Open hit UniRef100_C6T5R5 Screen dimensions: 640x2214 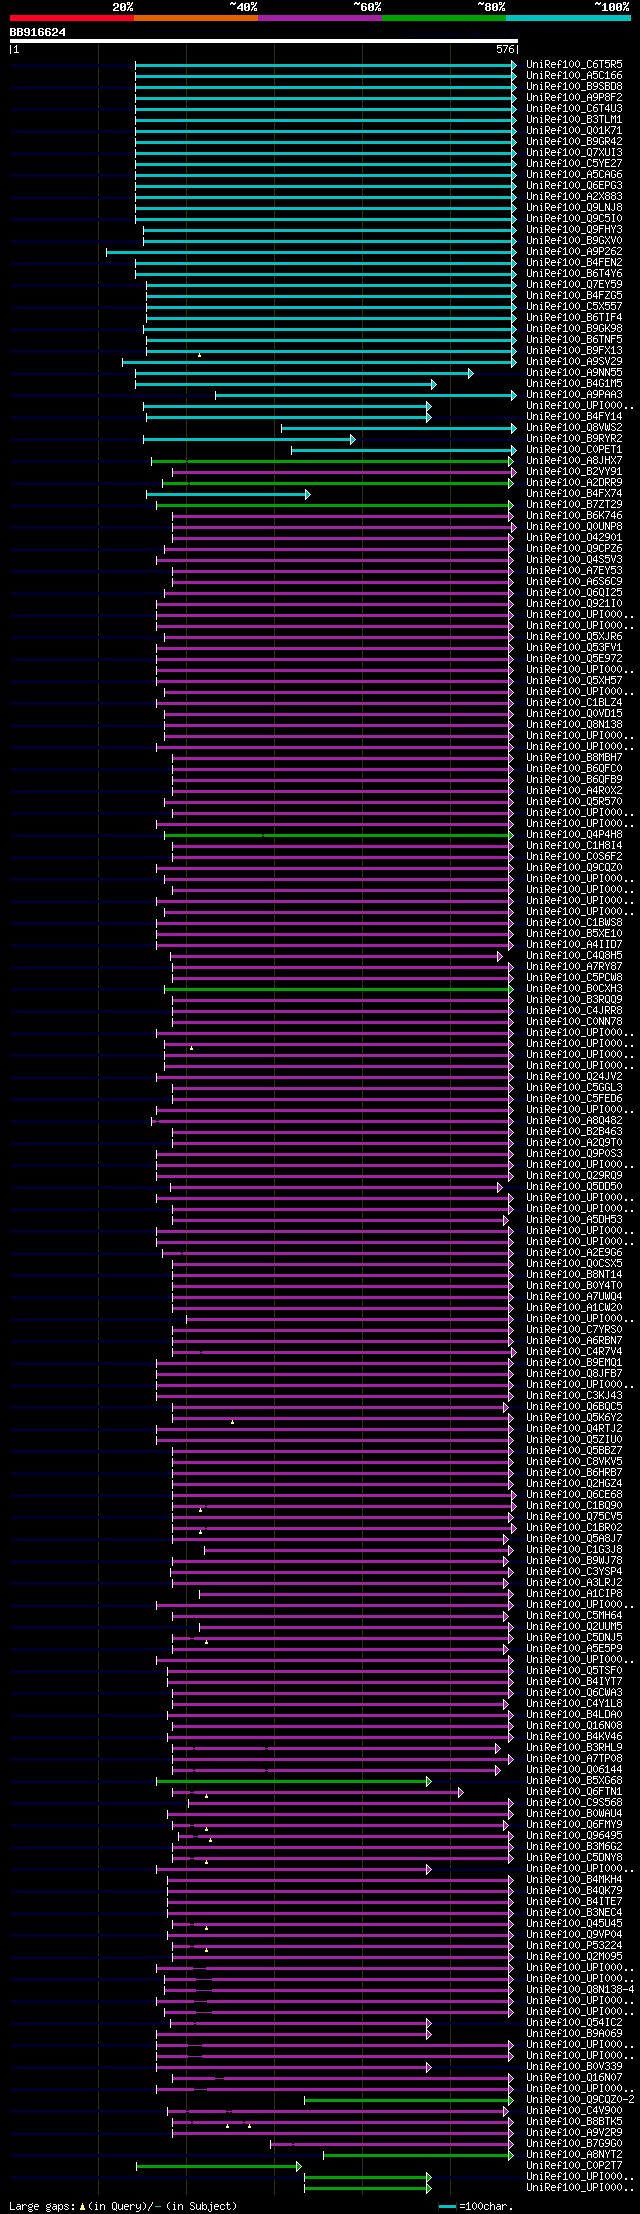pyautogui.click(x=574, y=64)
